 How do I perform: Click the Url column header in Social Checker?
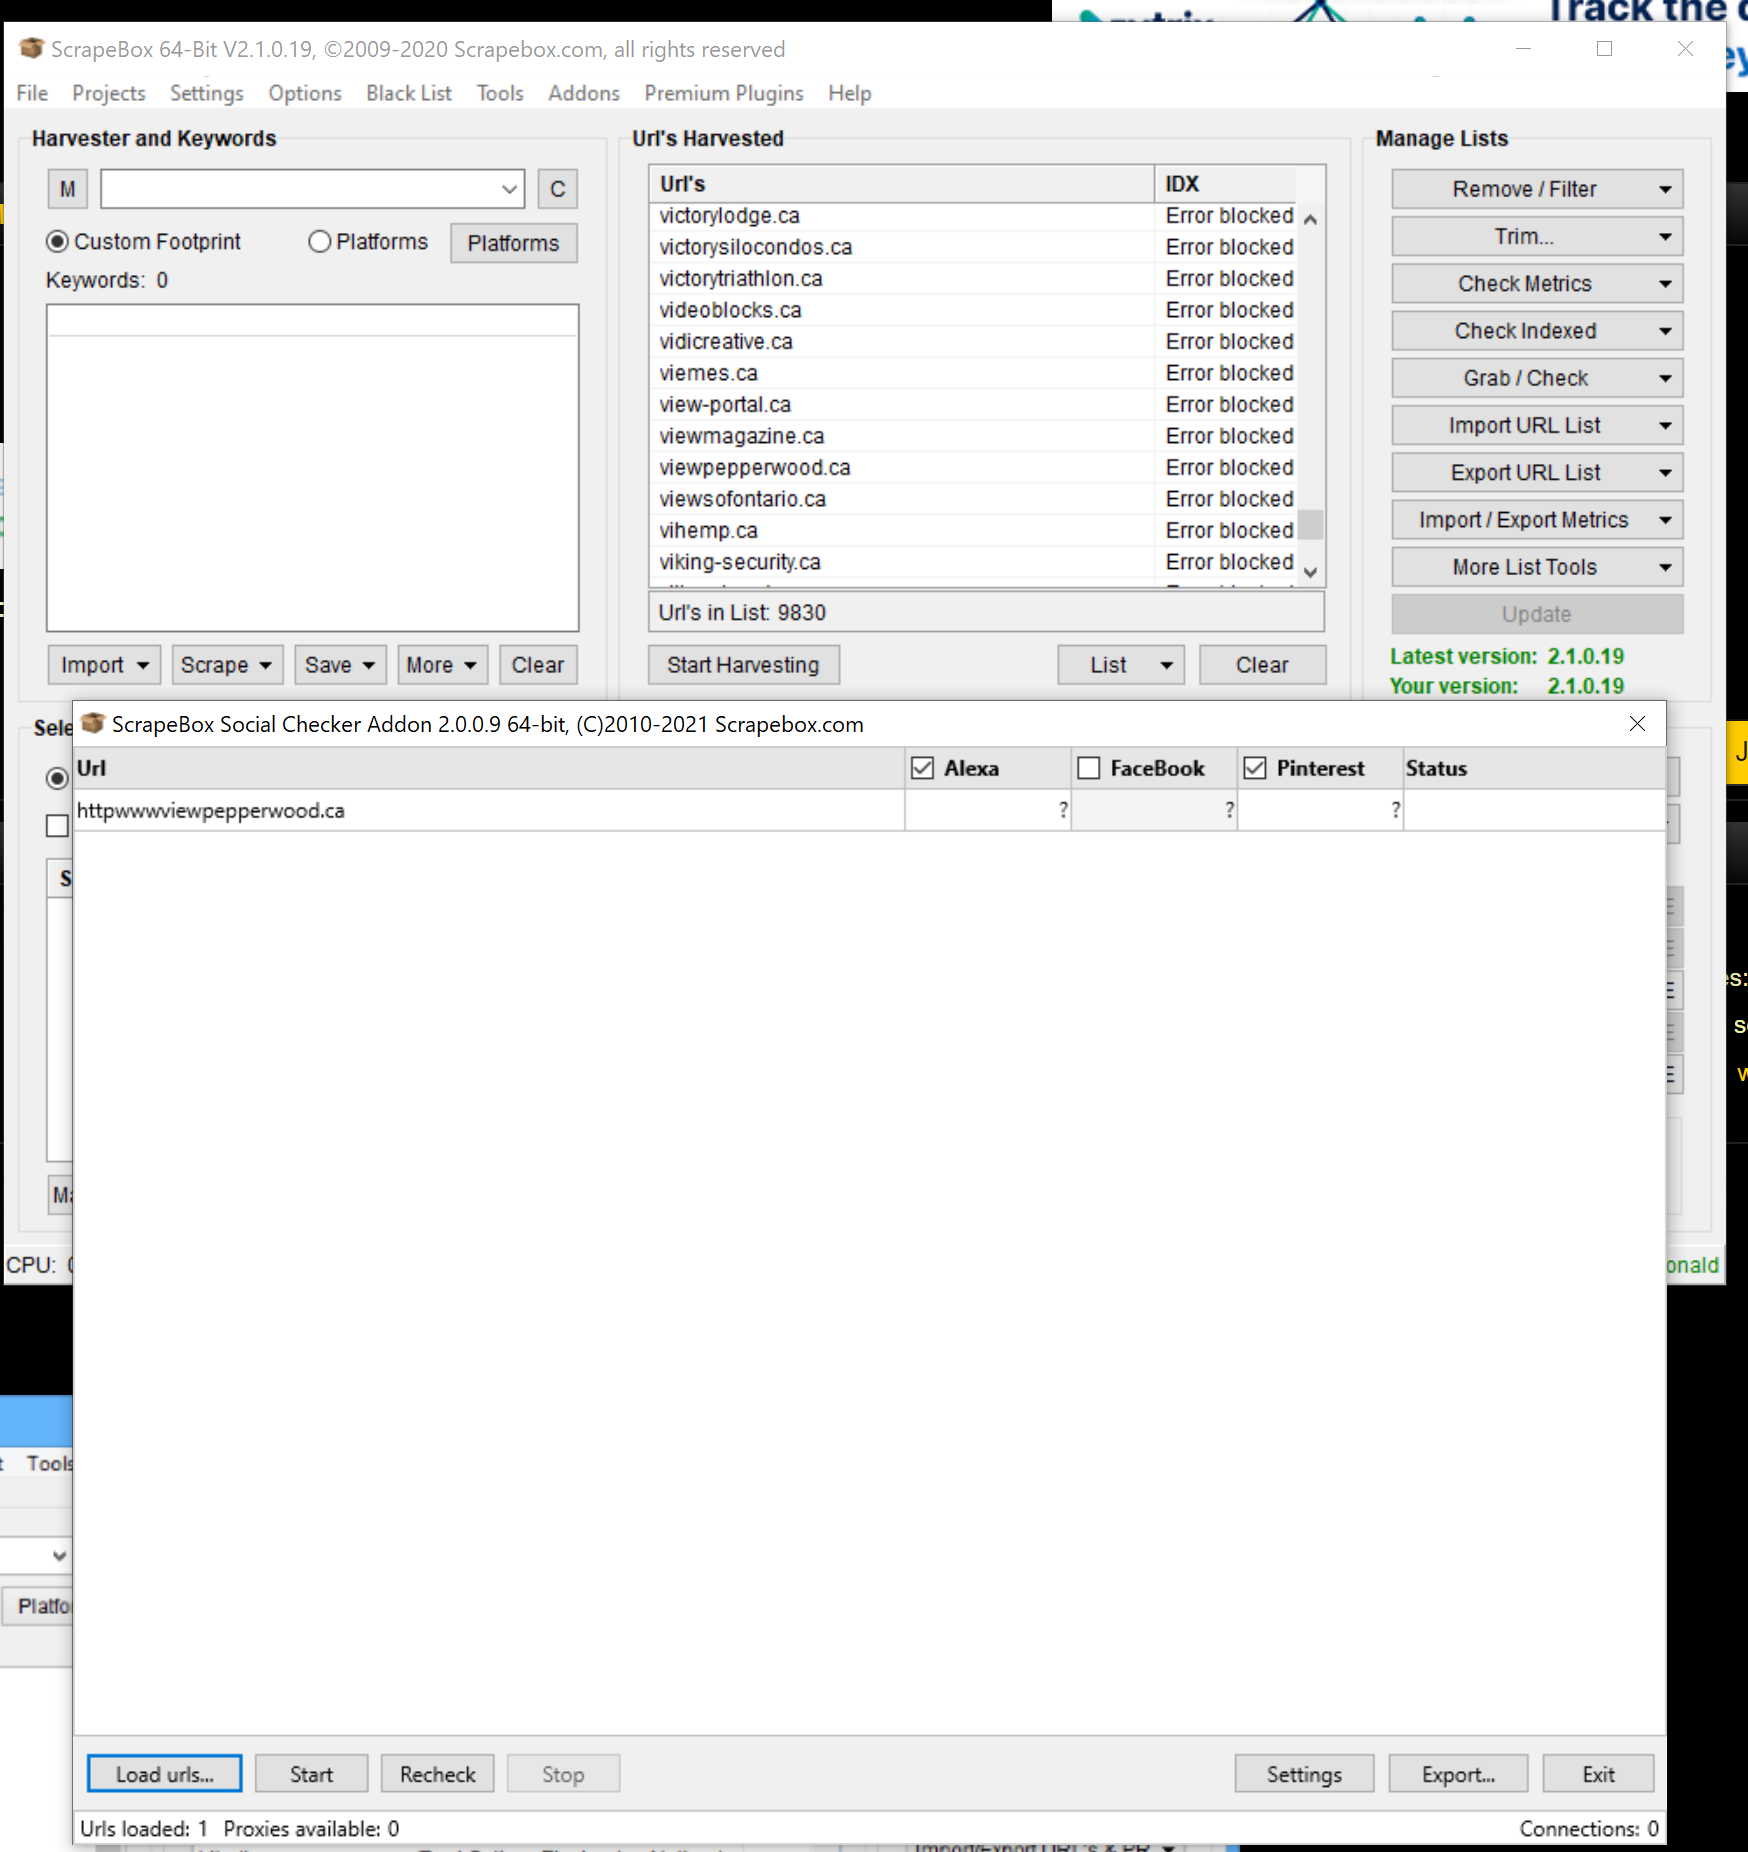point(489,768)
